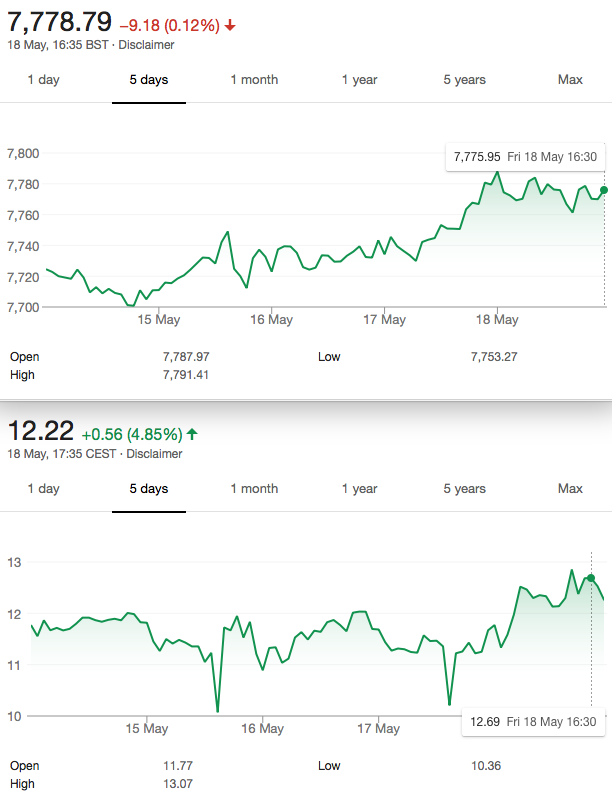612x799 pixels.
Task: Click the green data point dot on the bottom chart
Action: (x=591, y=578)
